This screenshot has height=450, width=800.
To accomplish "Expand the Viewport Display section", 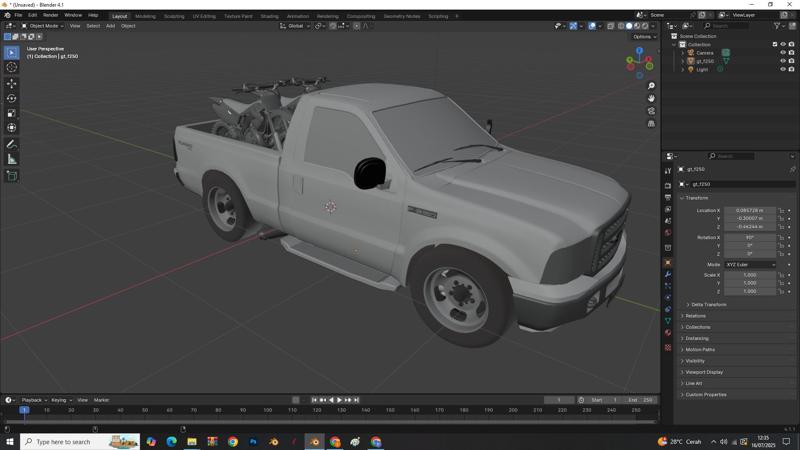I will coord(704,372).
